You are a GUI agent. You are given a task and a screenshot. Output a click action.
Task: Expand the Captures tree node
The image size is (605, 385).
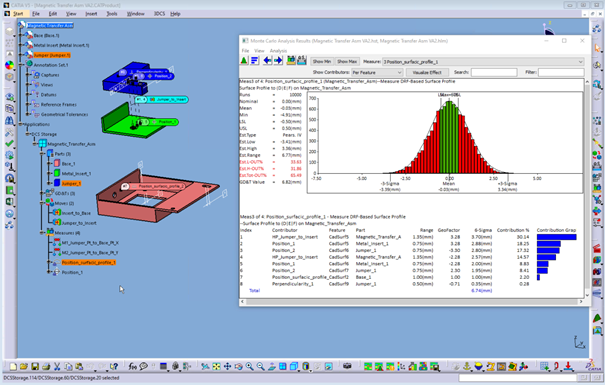click(x=27, y=75)
